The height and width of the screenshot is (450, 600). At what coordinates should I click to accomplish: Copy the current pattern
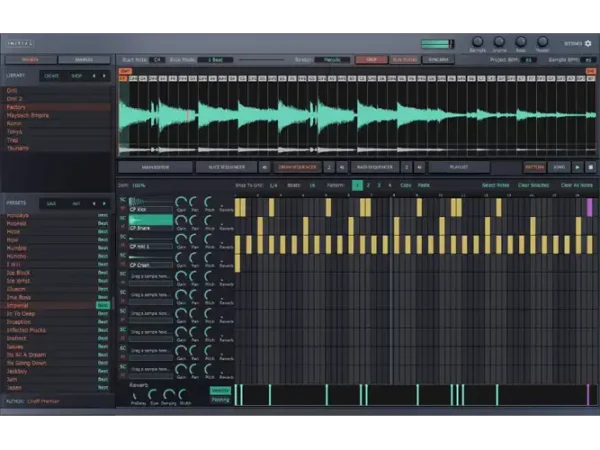point(406,185)
